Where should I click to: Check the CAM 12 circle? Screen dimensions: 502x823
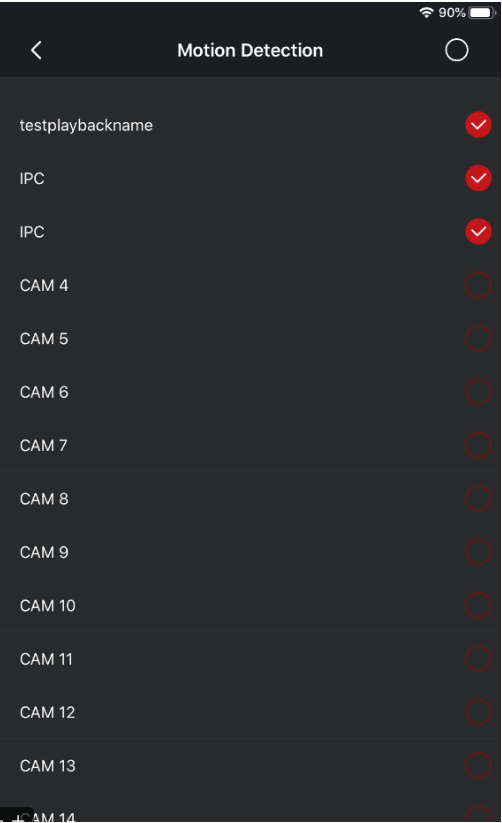tap(478, 712)
